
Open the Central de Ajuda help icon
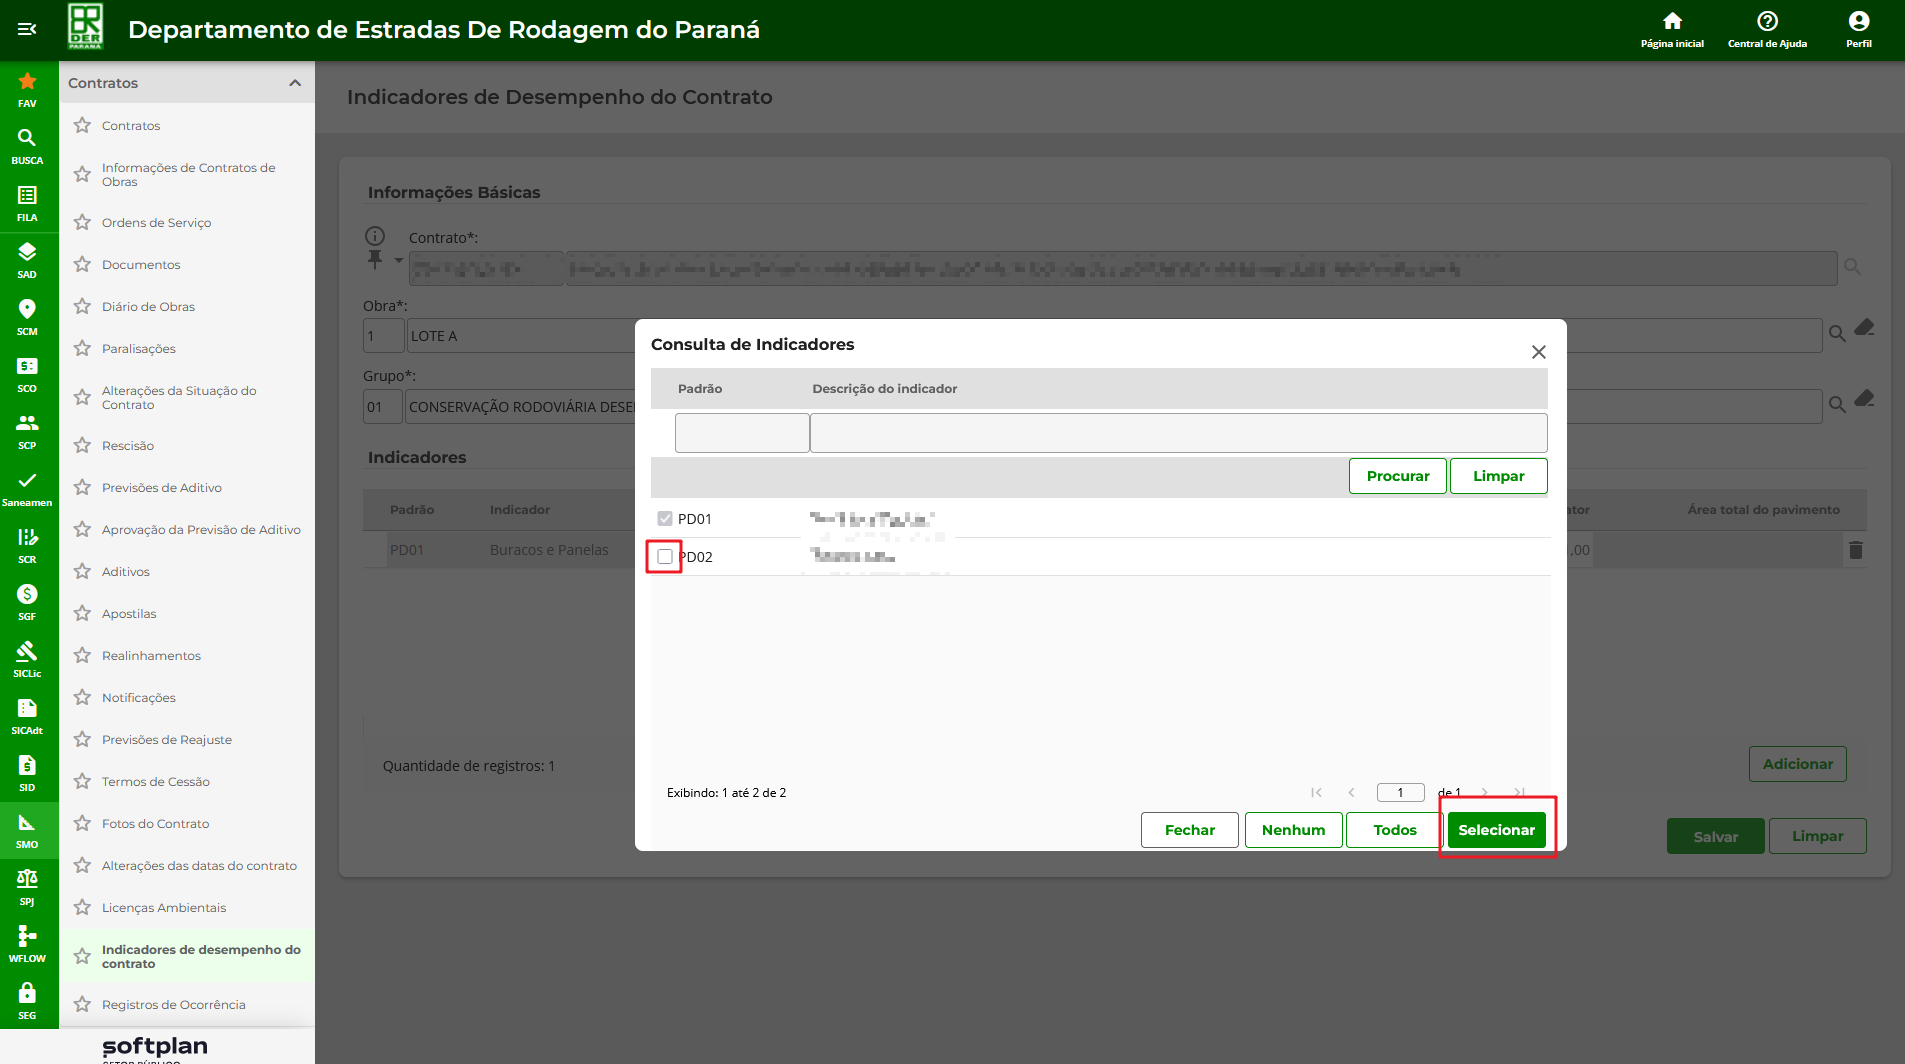pyautogui.click(x=1767, y=22)
